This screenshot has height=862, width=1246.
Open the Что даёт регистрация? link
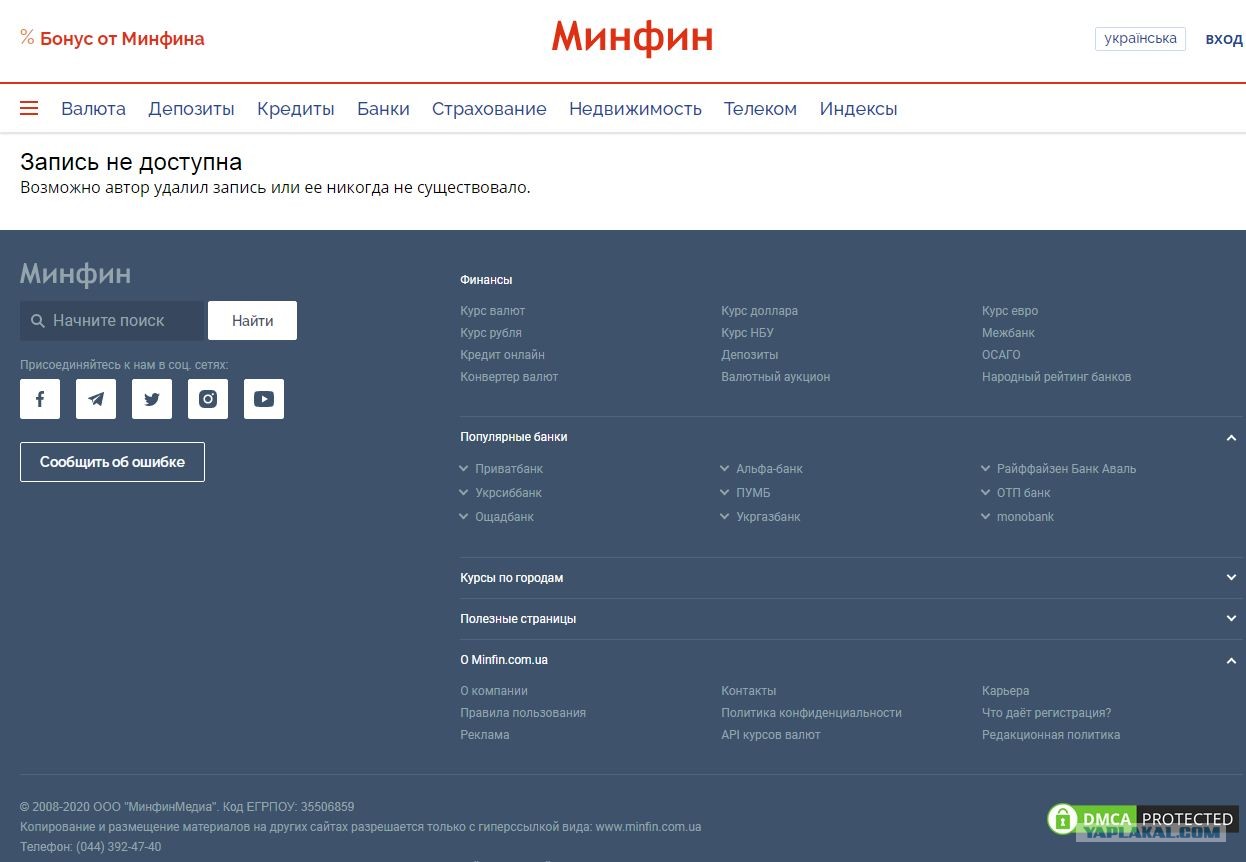click(x=1046, y=713)
